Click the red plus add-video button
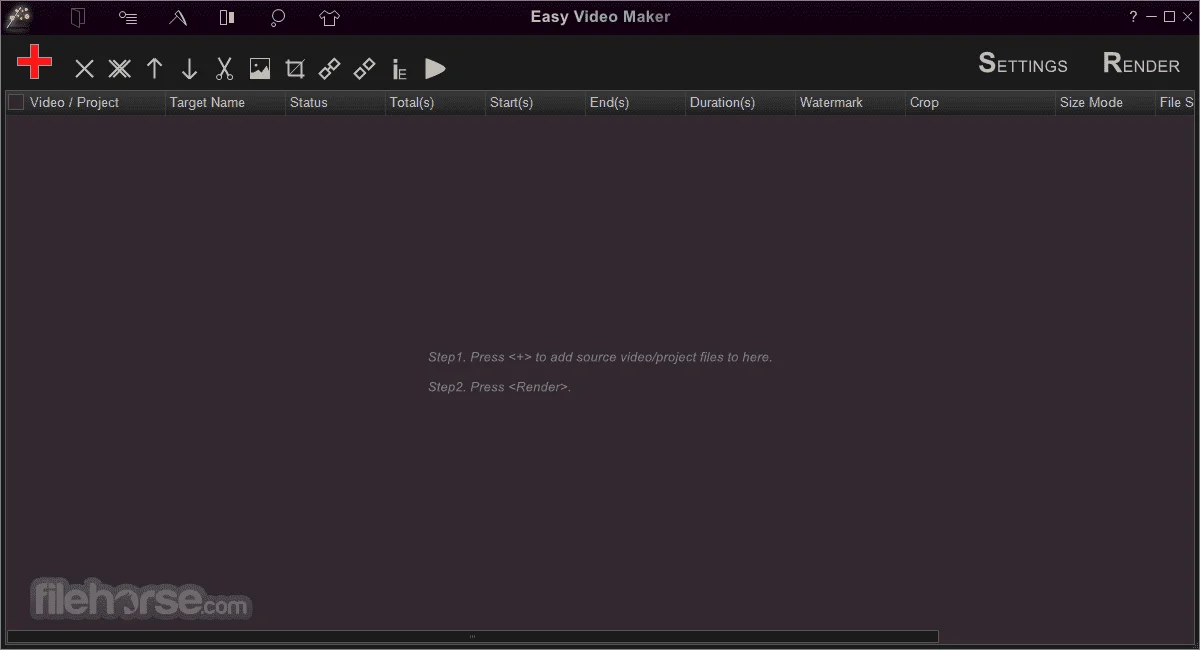This screenshot has width=1200, height=650. click(35, 62)
